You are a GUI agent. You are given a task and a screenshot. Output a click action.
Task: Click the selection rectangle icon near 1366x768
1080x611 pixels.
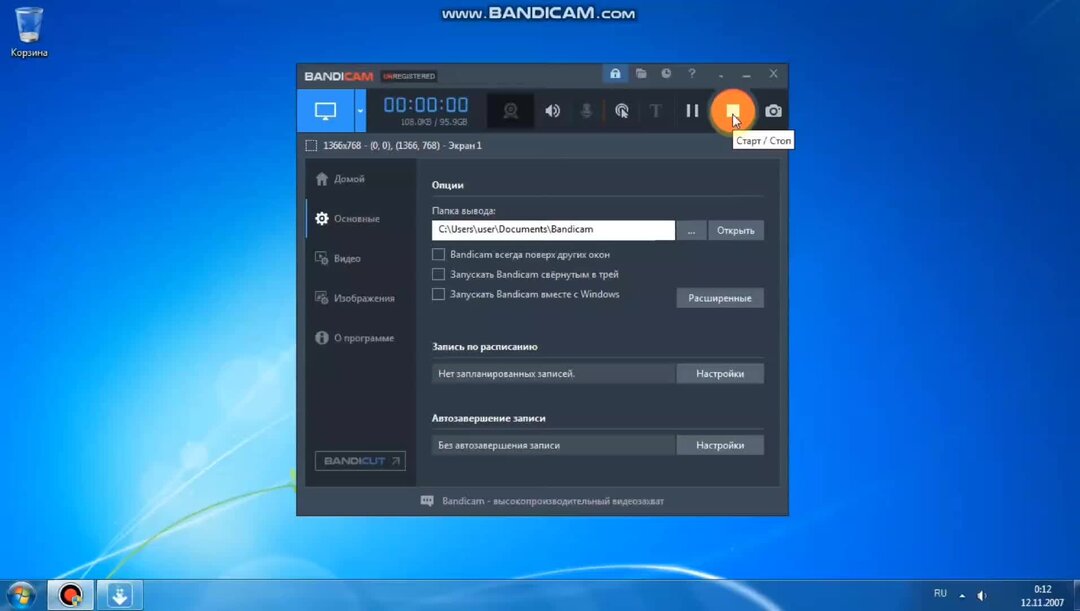(311, 145)
